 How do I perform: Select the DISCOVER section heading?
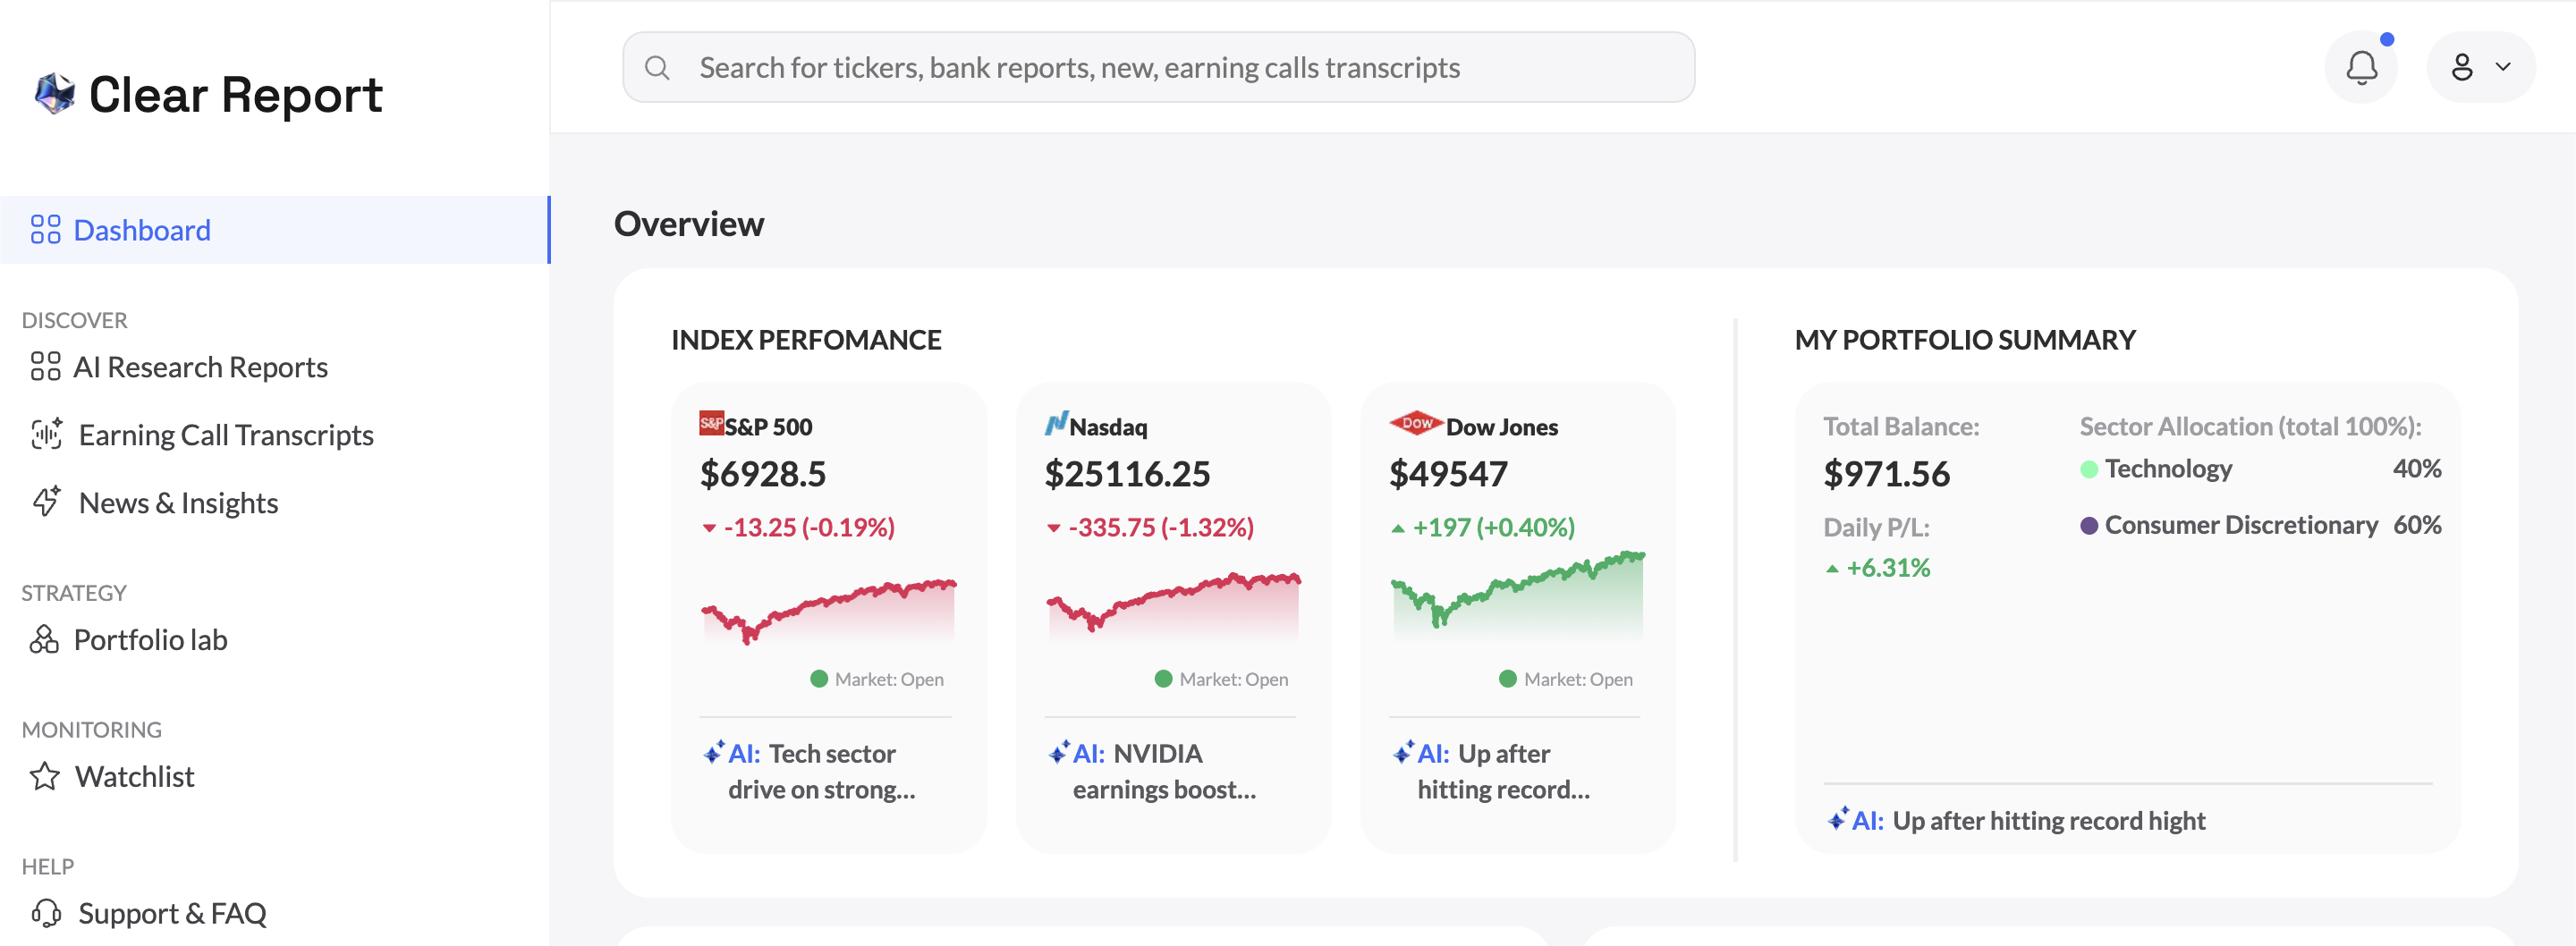74,320
